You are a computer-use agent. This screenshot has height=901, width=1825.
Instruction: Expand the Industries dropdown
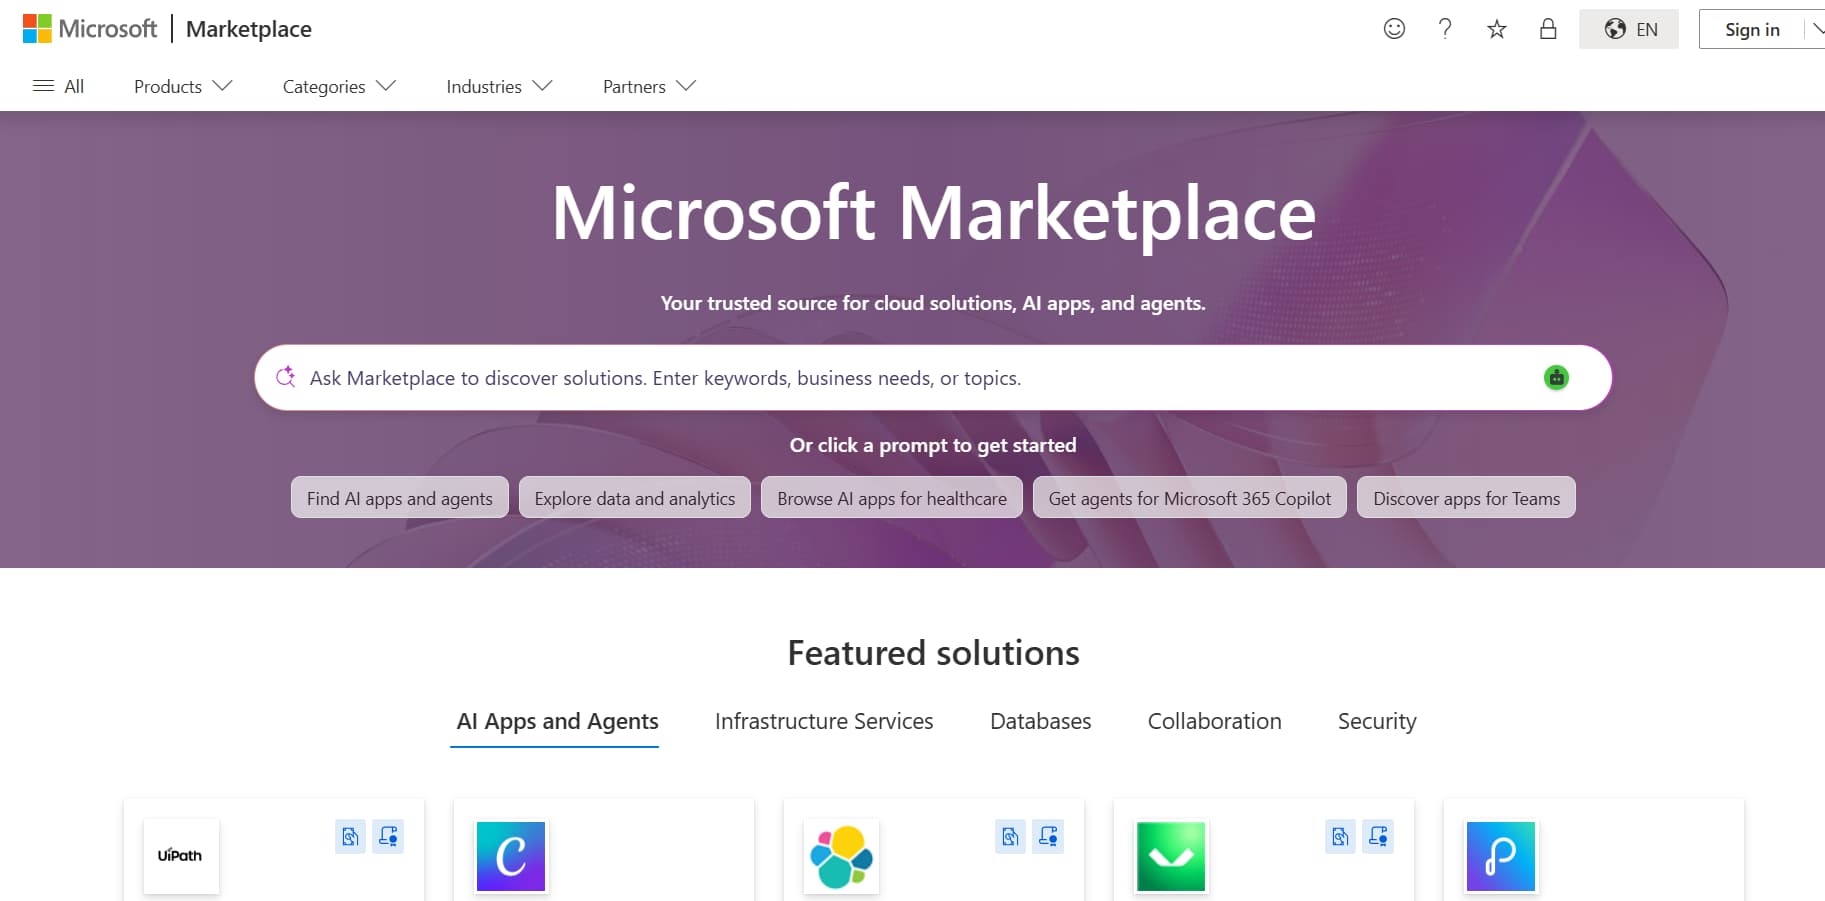(499, 86)
